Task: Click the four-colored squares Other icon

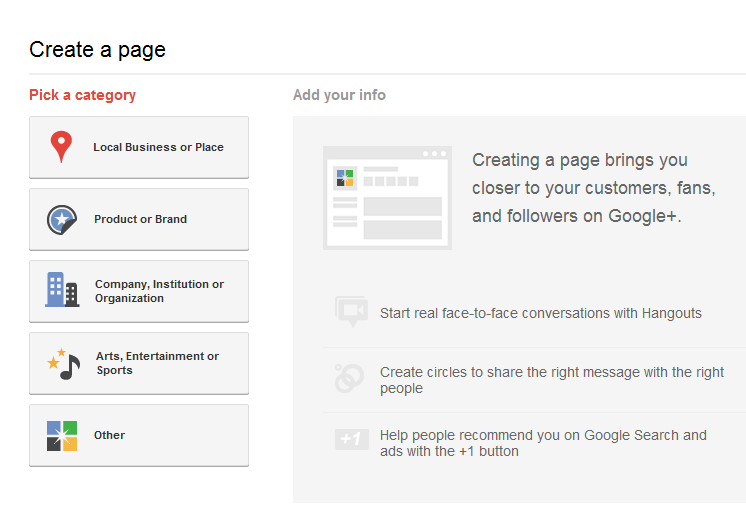Action: click(62, 436)
